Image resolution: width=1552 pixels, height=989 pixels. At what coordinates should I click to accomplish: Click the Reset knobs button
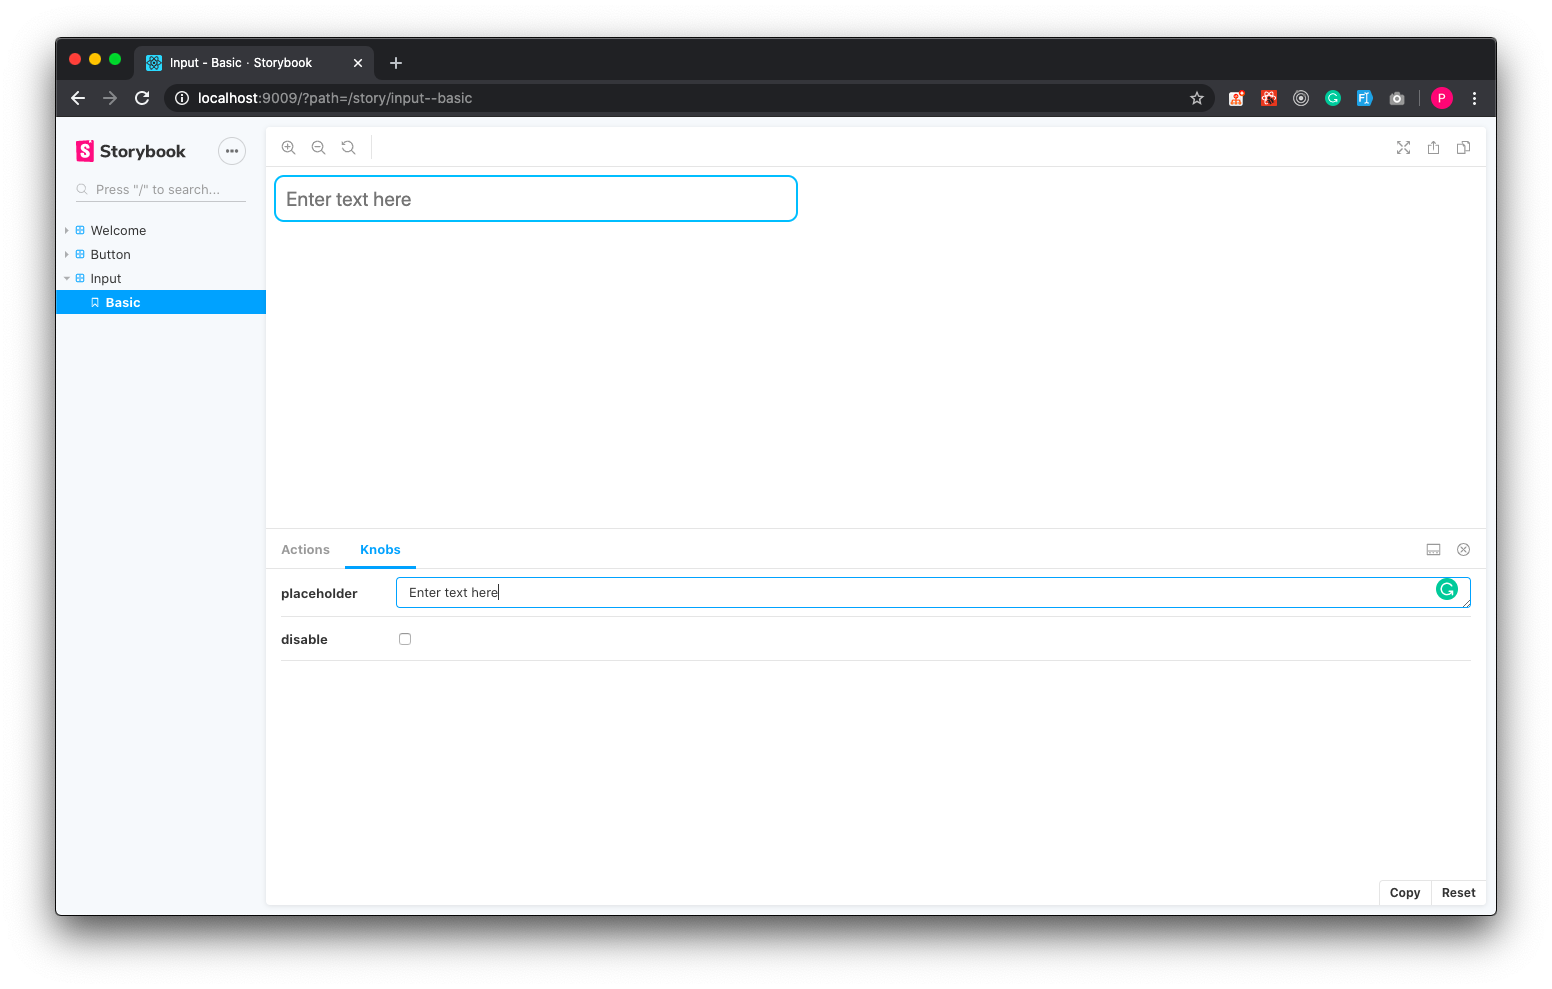[1458, 893]
